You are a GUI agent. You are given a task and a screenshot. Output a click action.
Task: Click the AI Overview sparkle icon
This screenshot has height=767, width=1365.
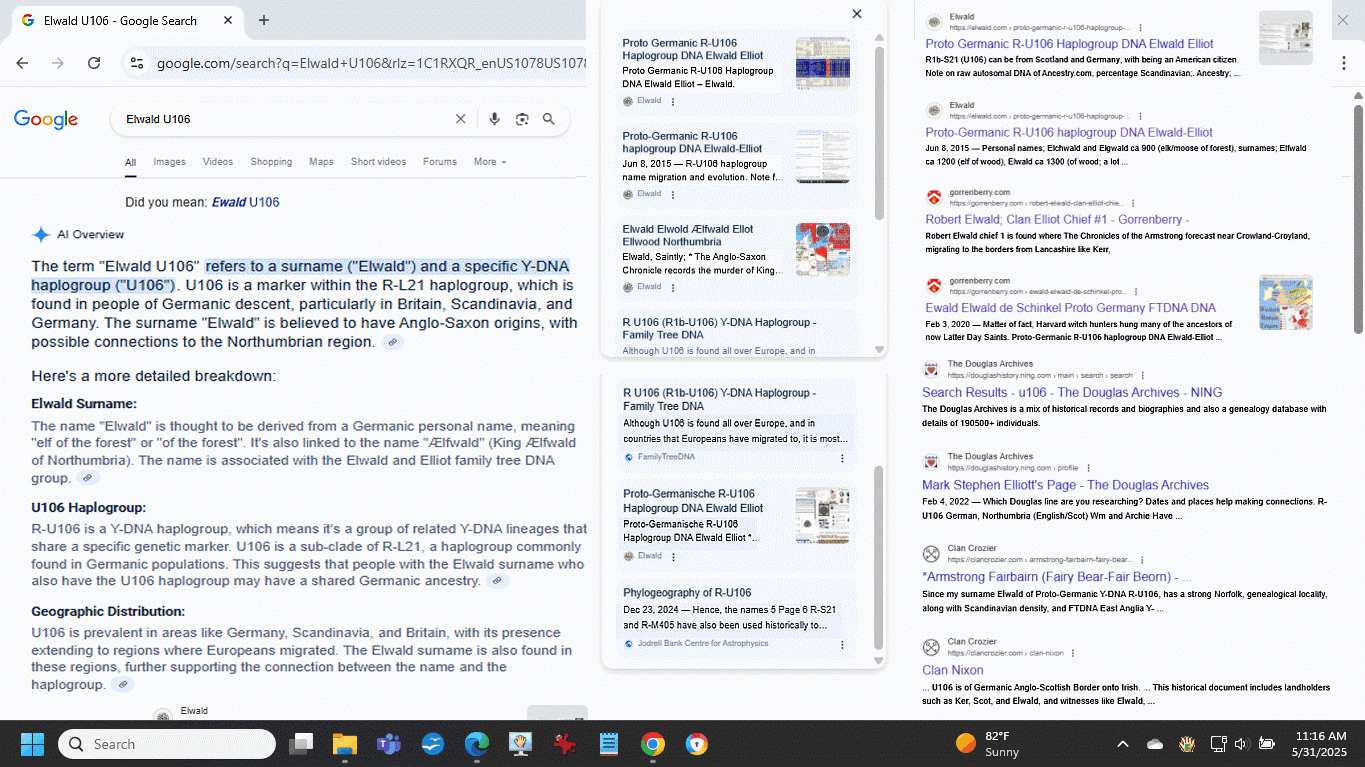point(41,235)
